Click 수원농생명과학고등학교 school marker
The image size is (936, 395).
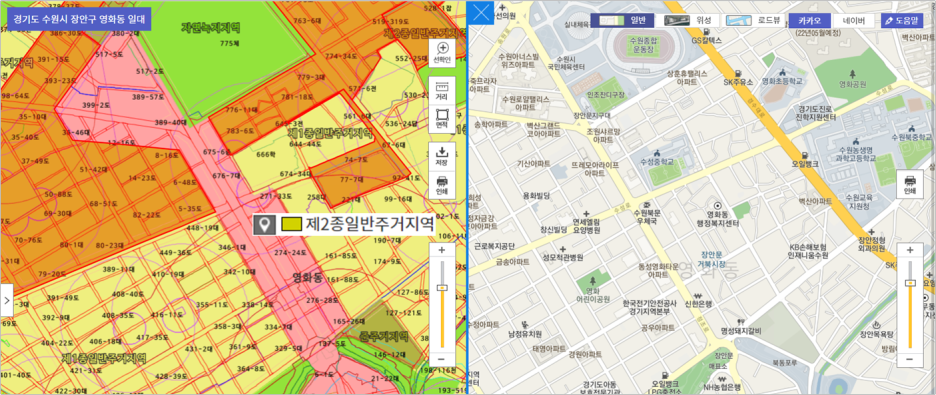857,151
